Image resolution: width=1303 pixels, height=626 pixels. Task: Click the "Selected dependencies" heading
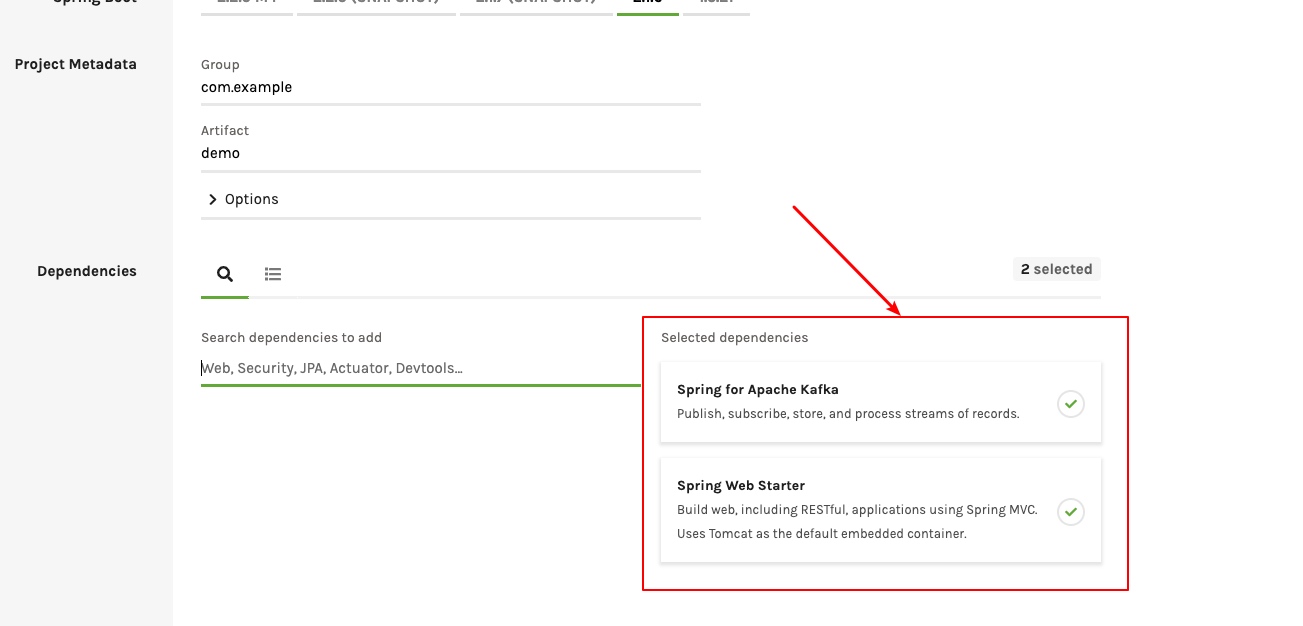click(734, 337)
